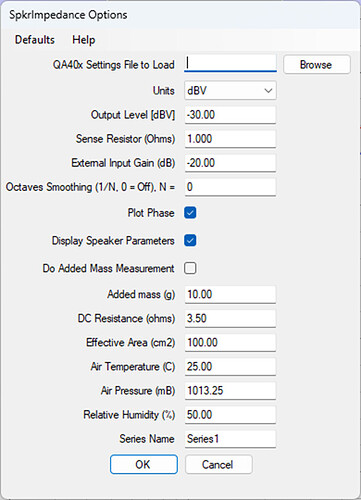Enable Do Added Mass Measurement
361x500 pixels.
tap(190, 268)
